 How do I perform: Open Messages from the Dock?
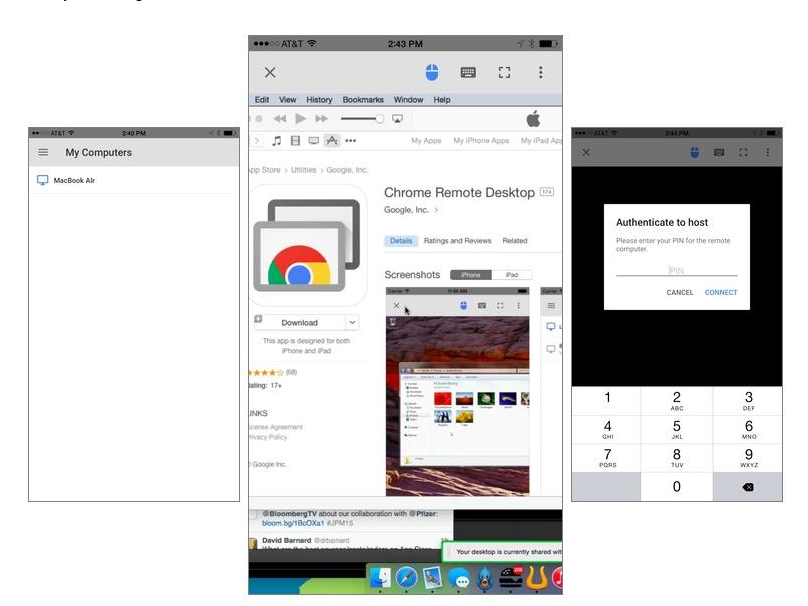pos(459,579)
